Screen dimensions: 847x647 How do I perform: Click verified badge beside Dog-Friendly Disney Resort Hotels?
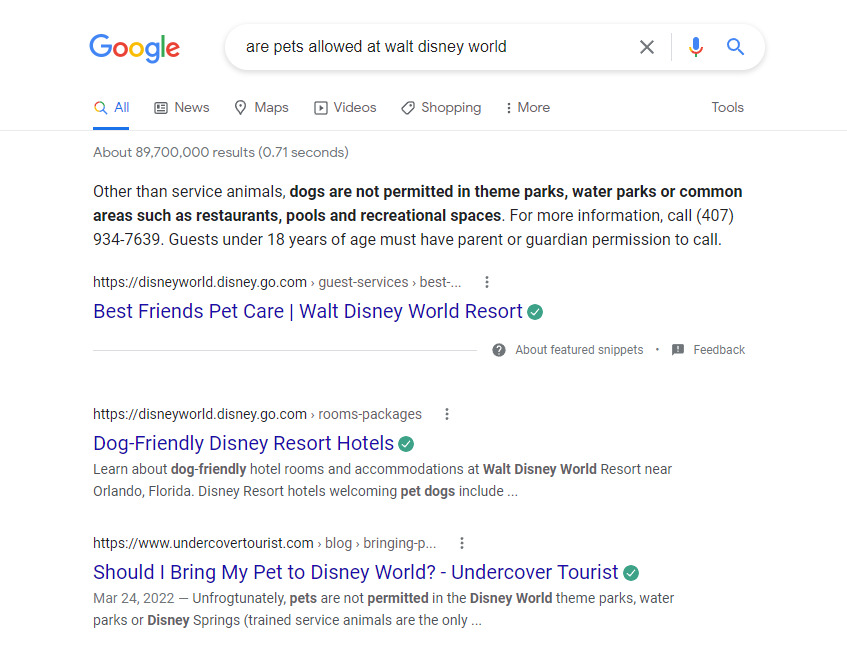coord(406,444)
